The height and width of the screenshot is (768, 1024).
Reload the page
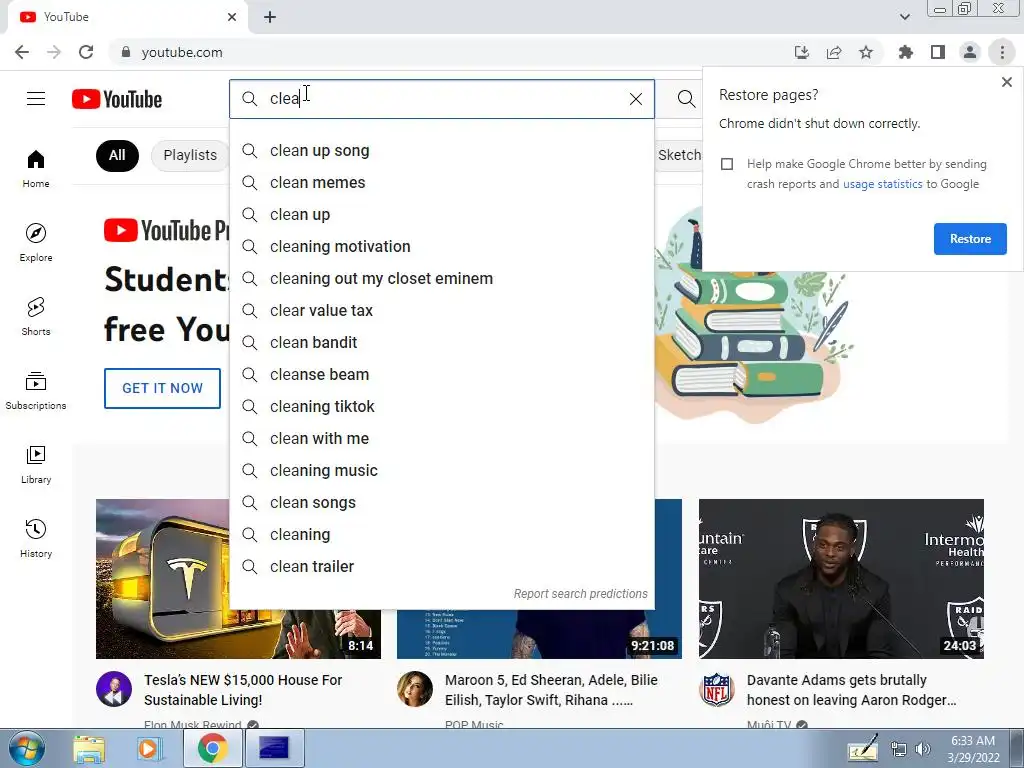(x=86, y=52)
